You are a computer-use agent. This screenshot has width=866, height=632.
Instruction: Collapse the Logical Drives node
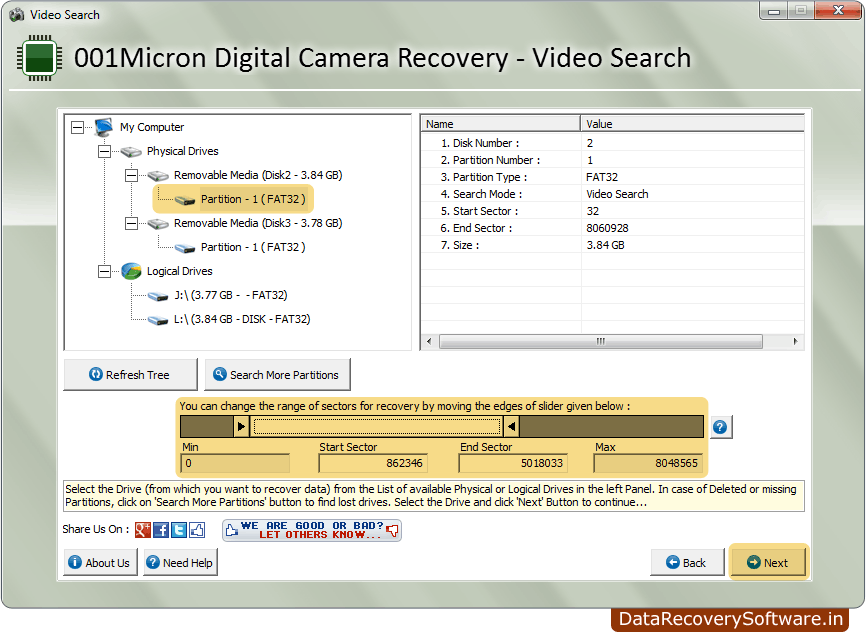(104, 271)
